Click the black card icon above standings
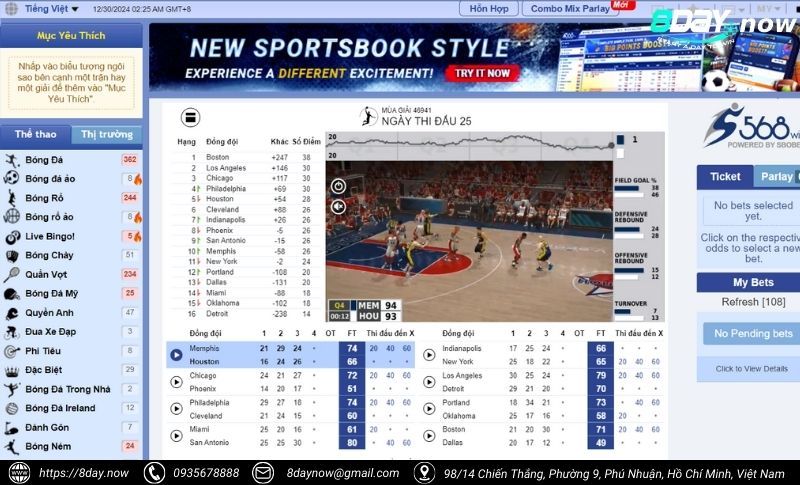The height and width of the screenshot is (485, 800). pyautogui.click(x=189, y=117)
